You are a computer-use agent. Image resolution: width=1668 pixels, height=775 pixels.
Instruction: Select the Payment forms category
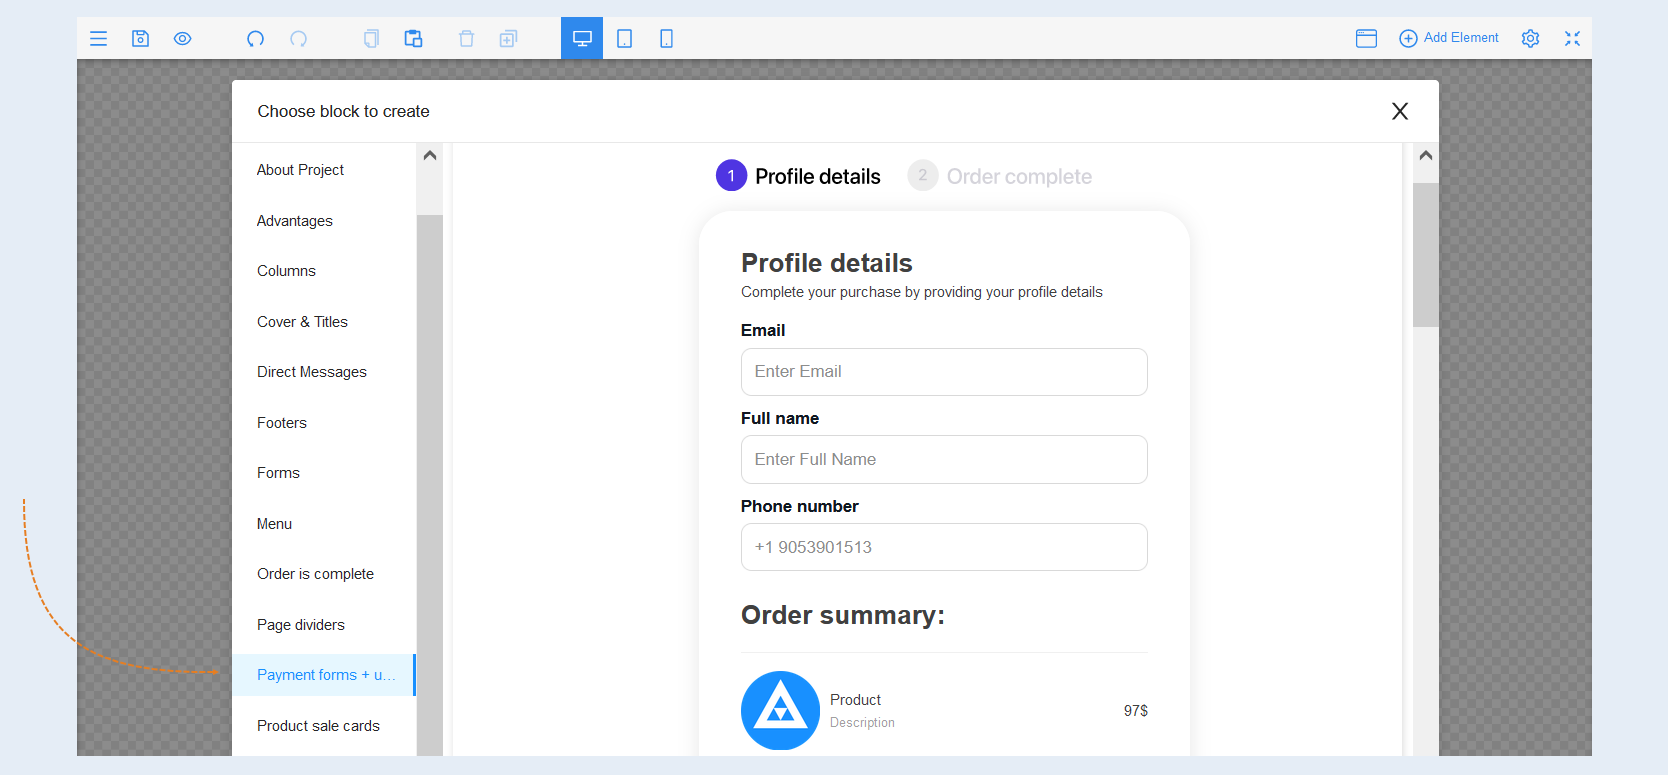(x=324, y=675)
